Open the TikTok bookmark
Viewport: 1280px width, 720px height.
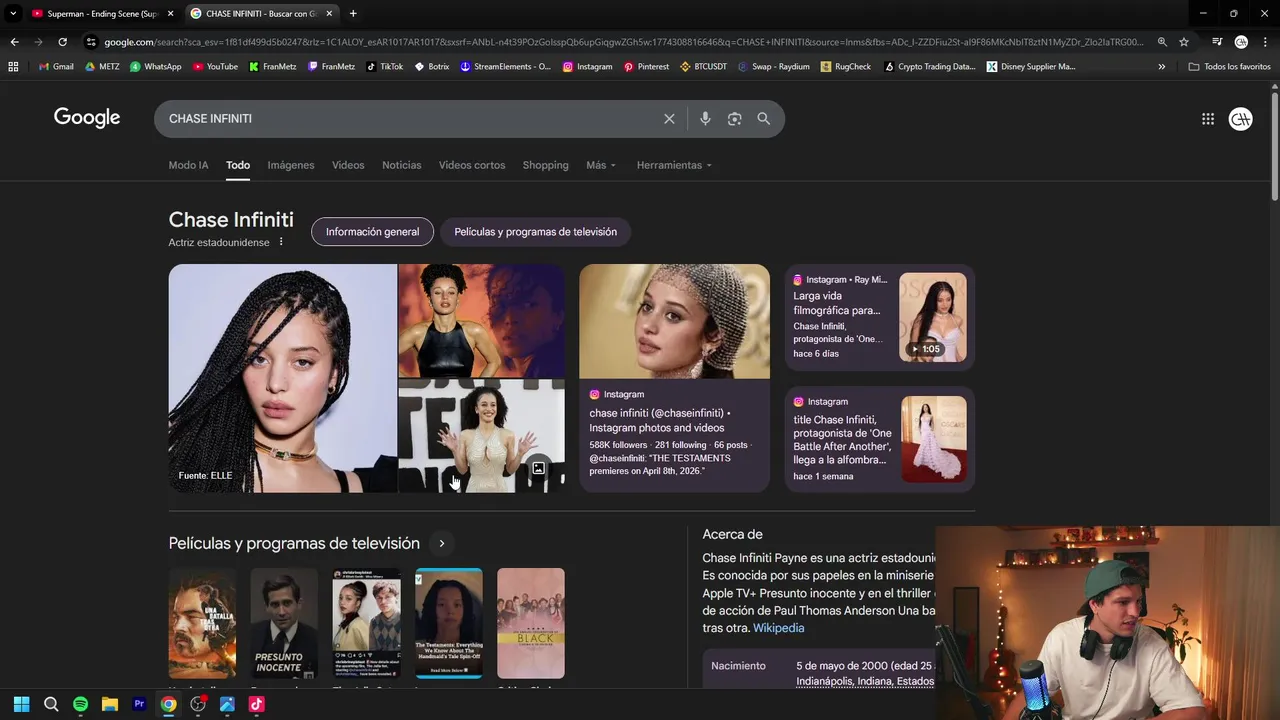pyautogui.click(x=384, y=66)
